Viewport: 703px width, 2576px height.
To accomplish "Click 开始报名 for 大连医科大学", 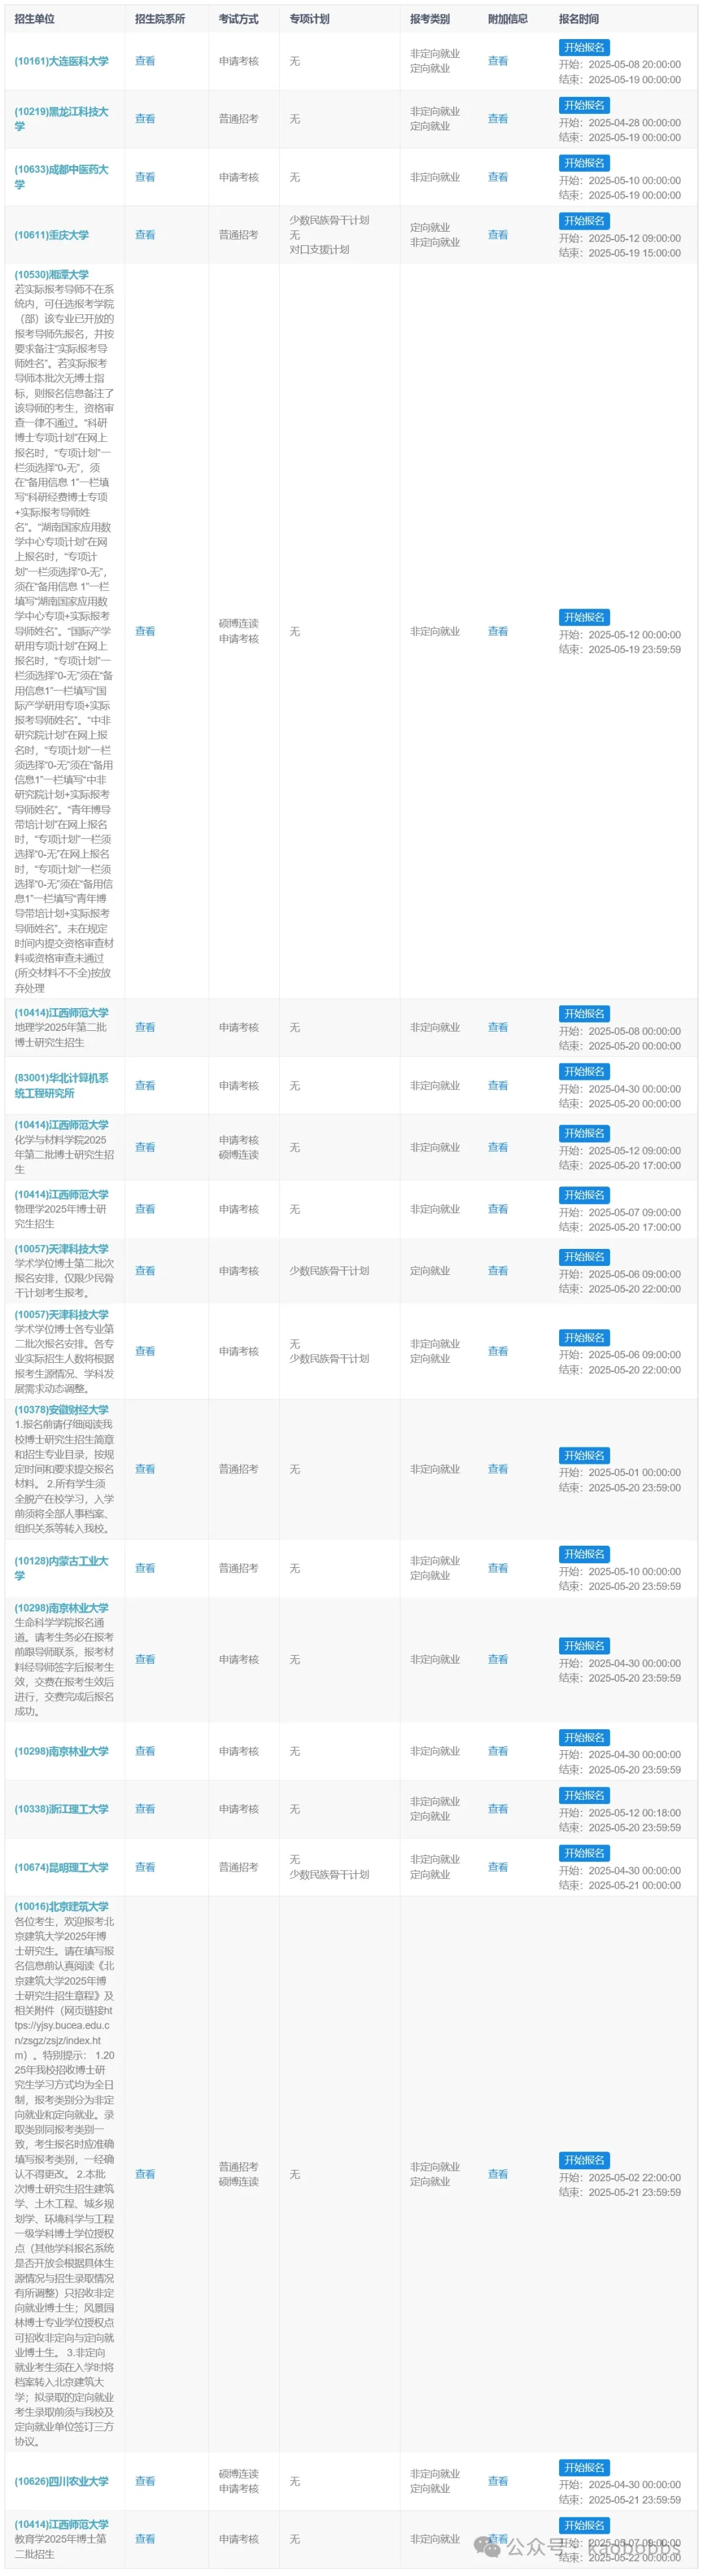I will 584,47.
